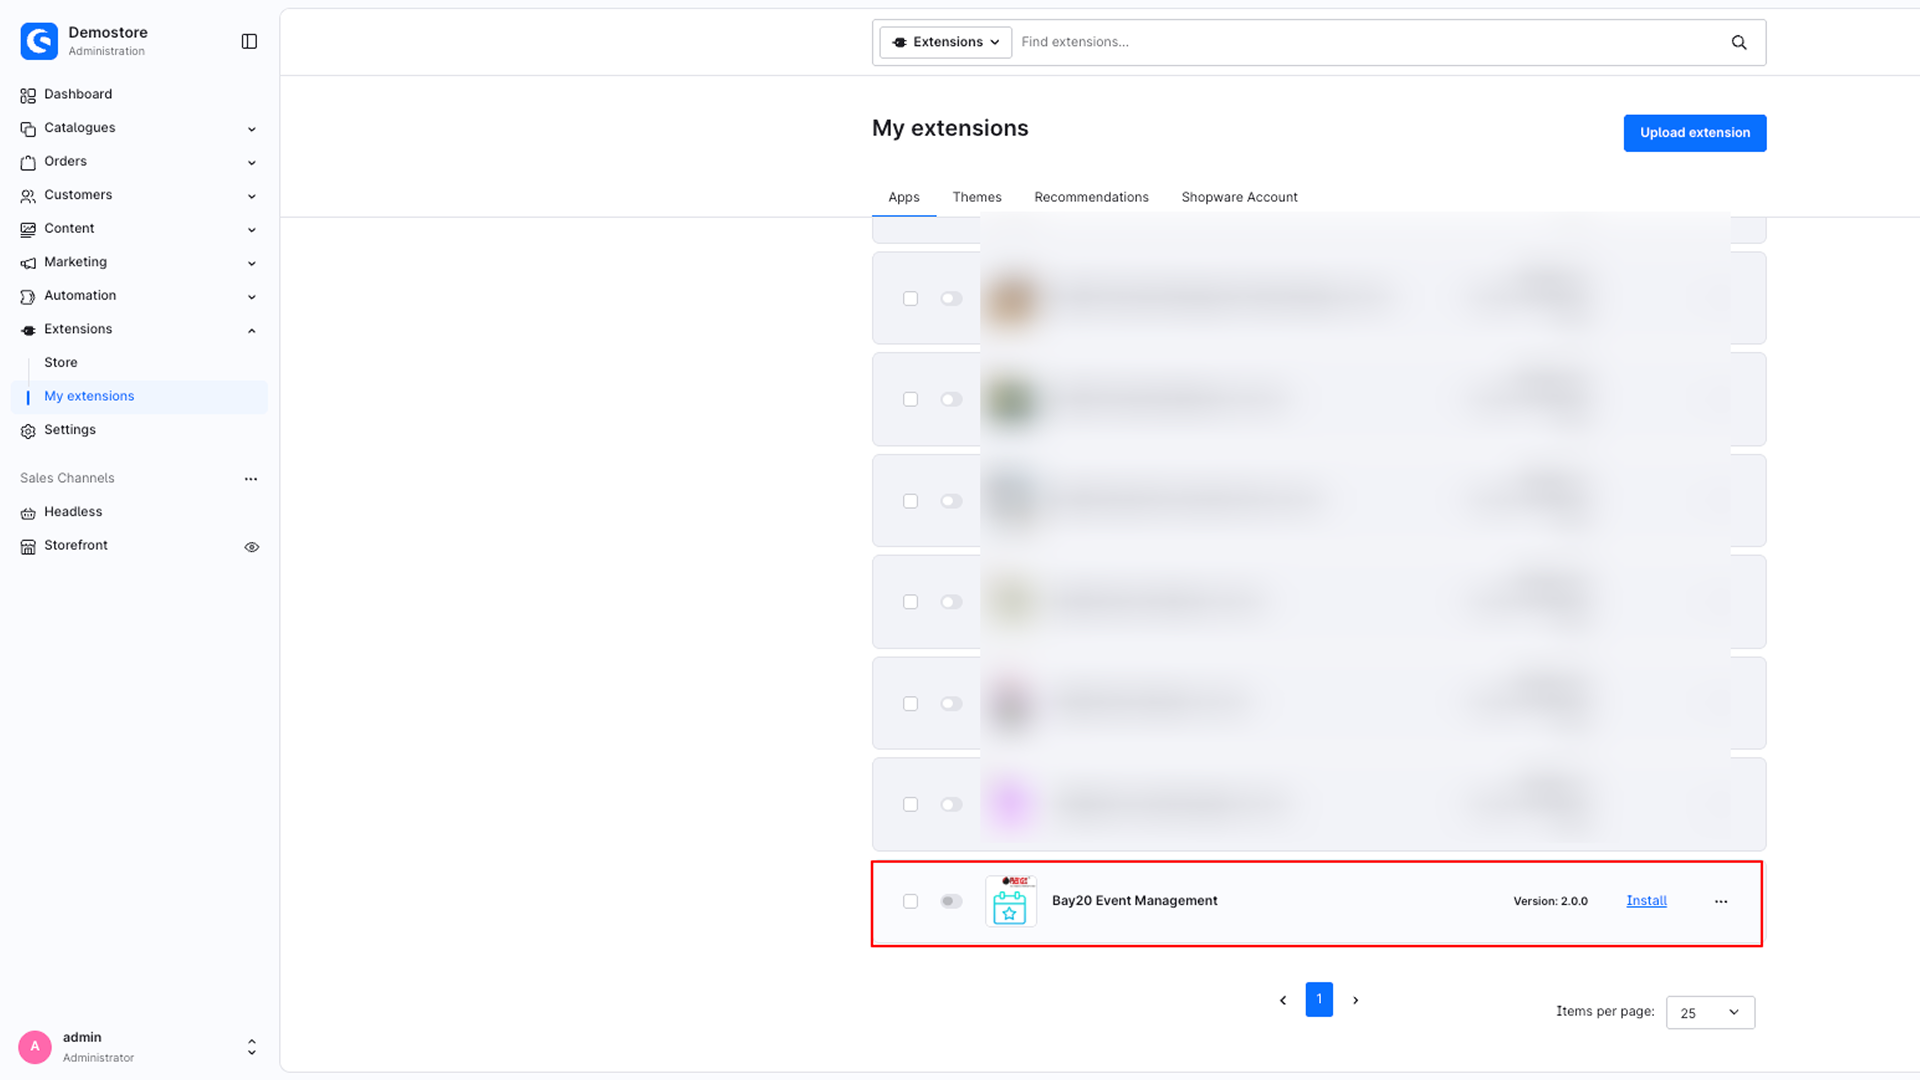Toggle activation switch for Bay20 Event Management
Image resolution: width=1920 pixels, height=1080 pixels.
951,901
